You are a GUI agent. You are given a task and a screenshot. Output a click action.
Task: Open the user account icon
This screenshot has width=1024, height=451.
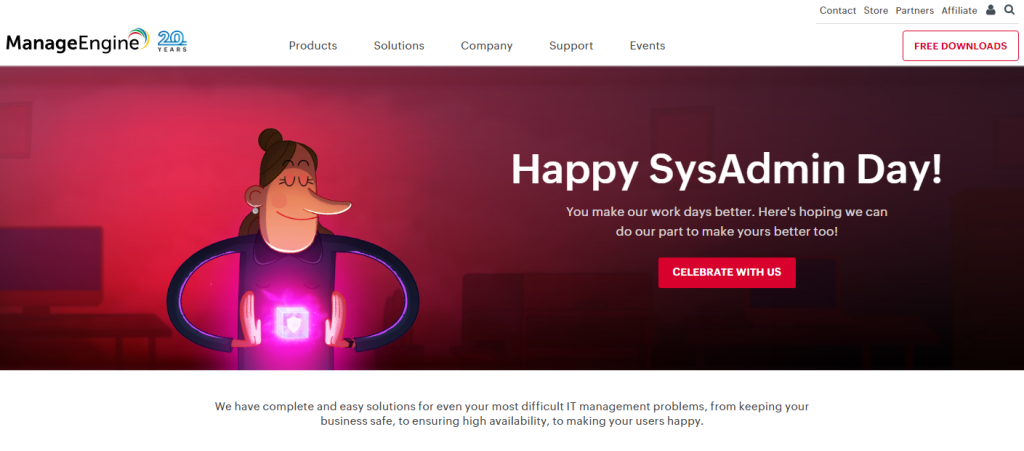(x=991, y=10)
